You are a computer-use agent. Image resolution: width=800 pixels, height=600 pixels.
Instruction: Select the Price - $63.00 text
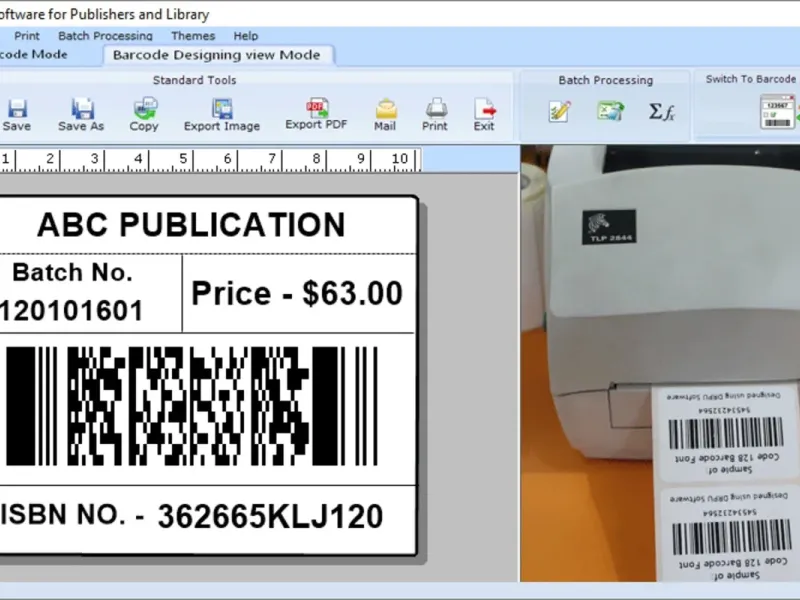[x=297, y=293]
